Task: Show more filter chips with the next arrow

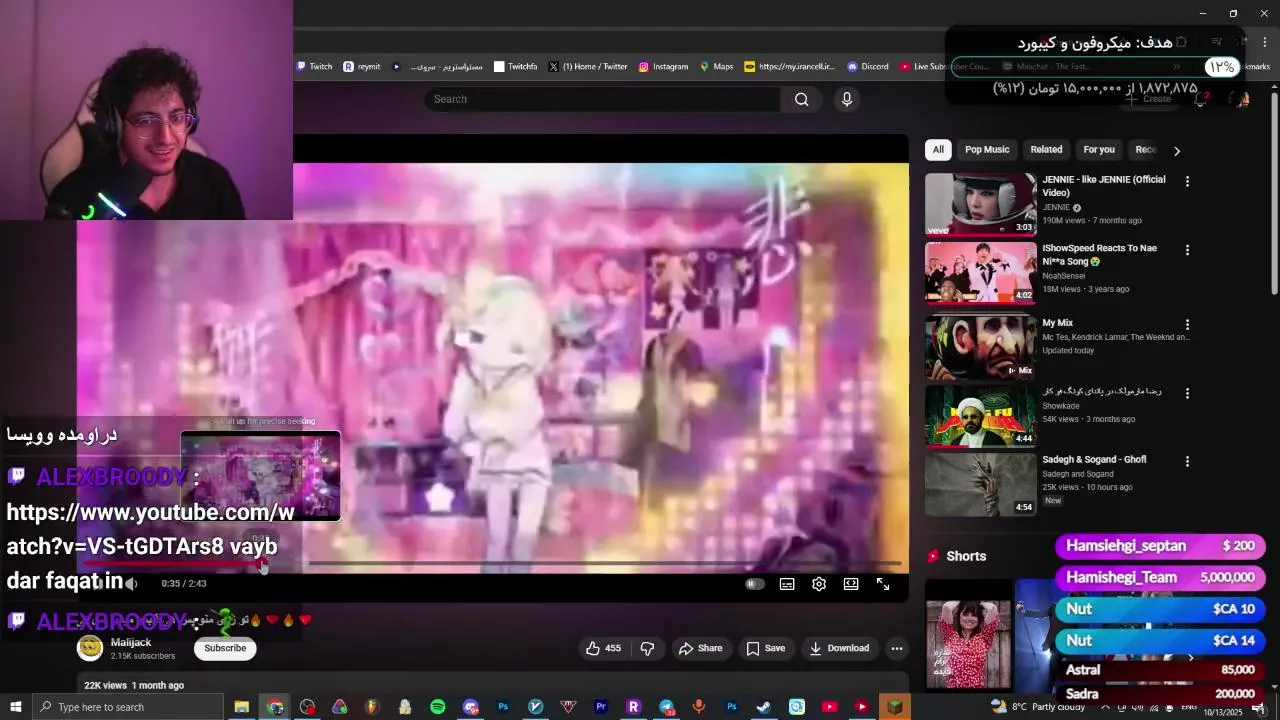Action: tap(1177, 150)
